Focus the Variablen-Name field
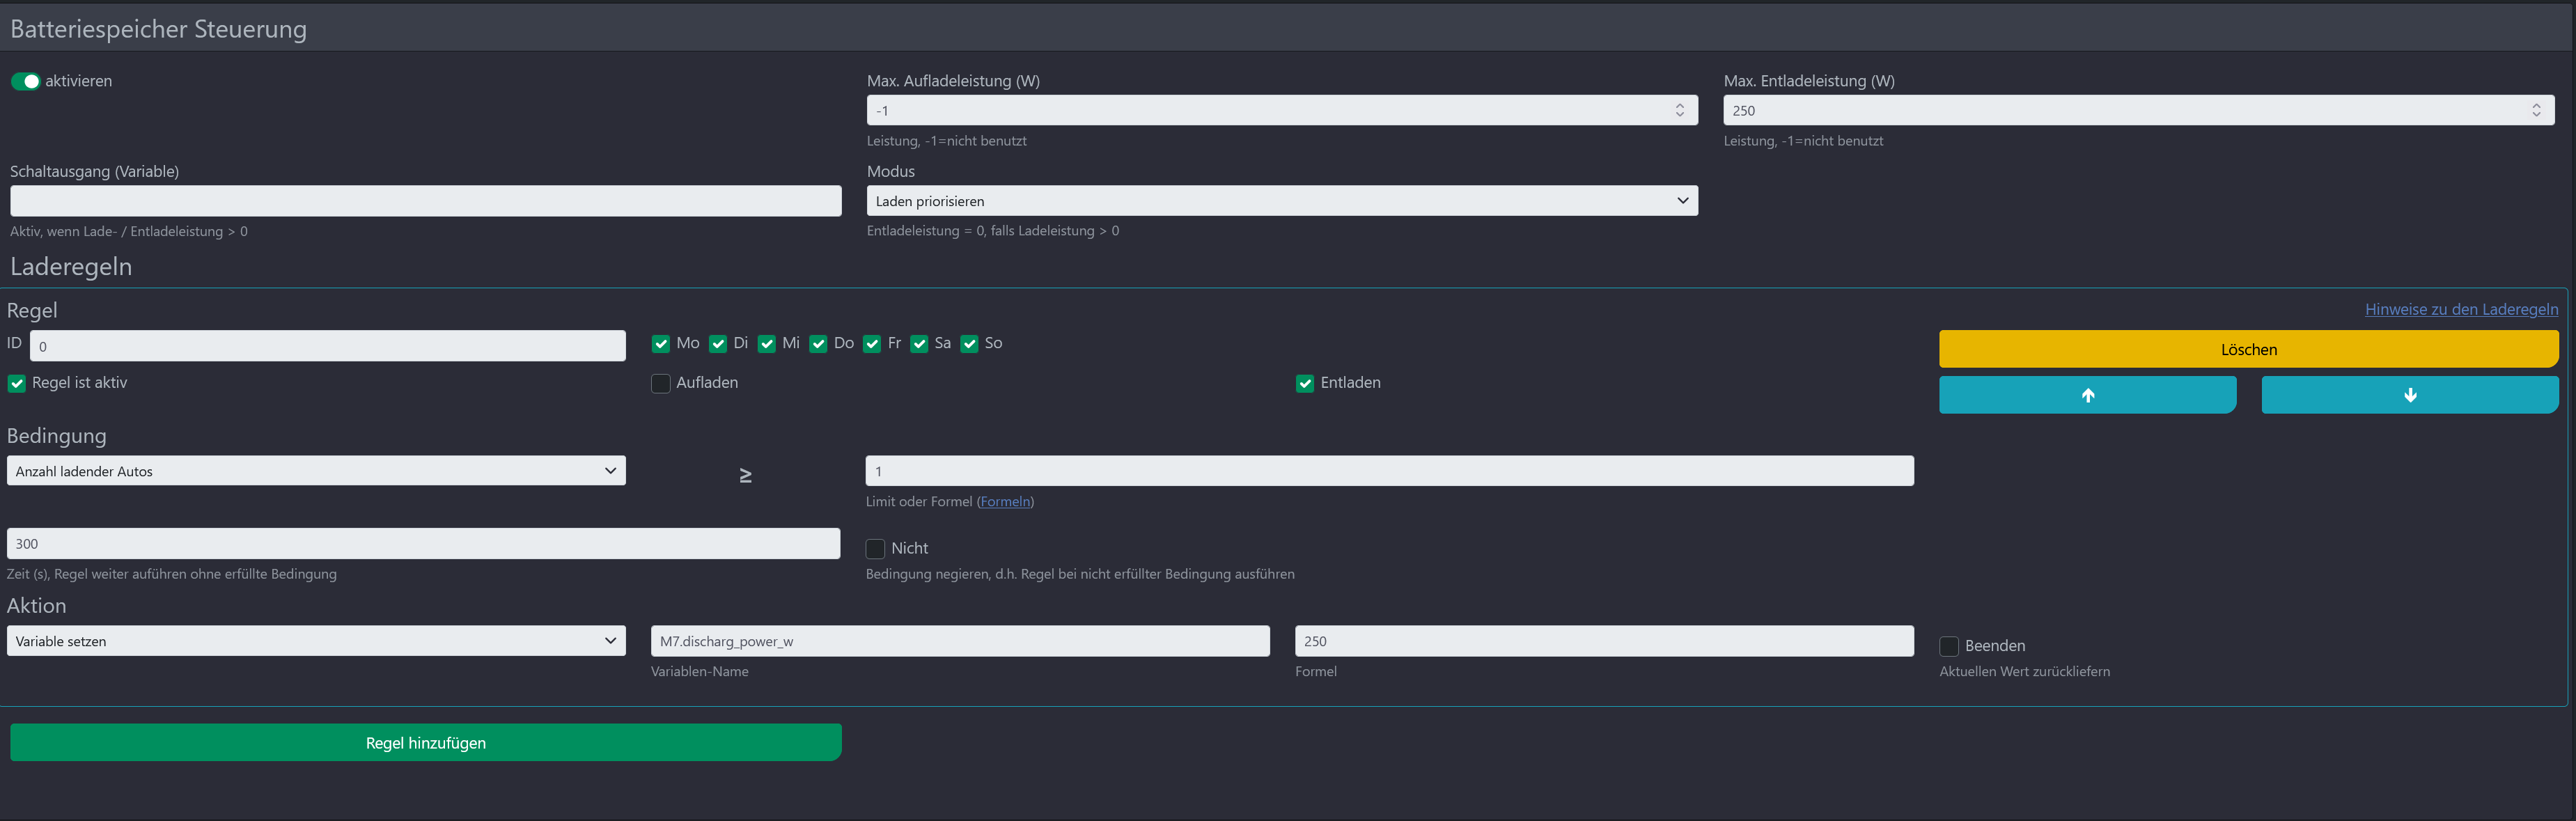 [x=960, y=641]
